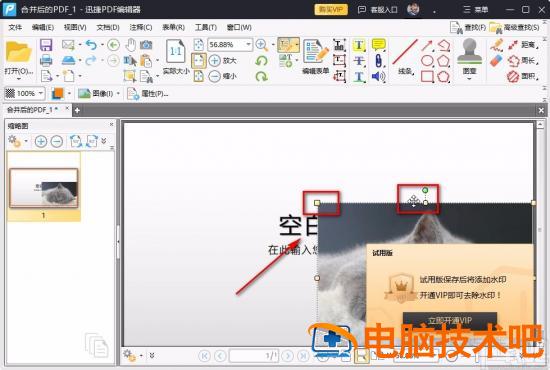Save document with the floppy disk icon

(46, 45)
